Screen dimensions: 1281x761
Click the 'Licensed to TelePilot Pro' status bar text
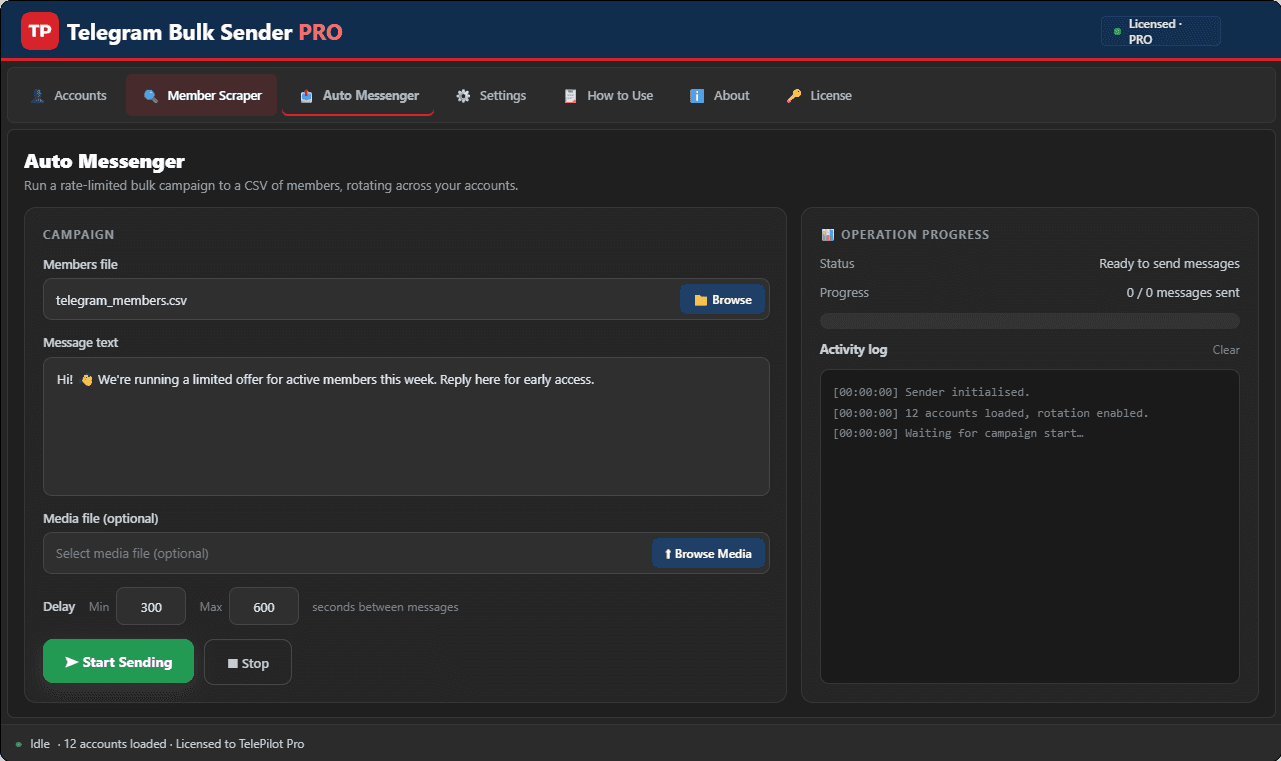click(240, 744)
